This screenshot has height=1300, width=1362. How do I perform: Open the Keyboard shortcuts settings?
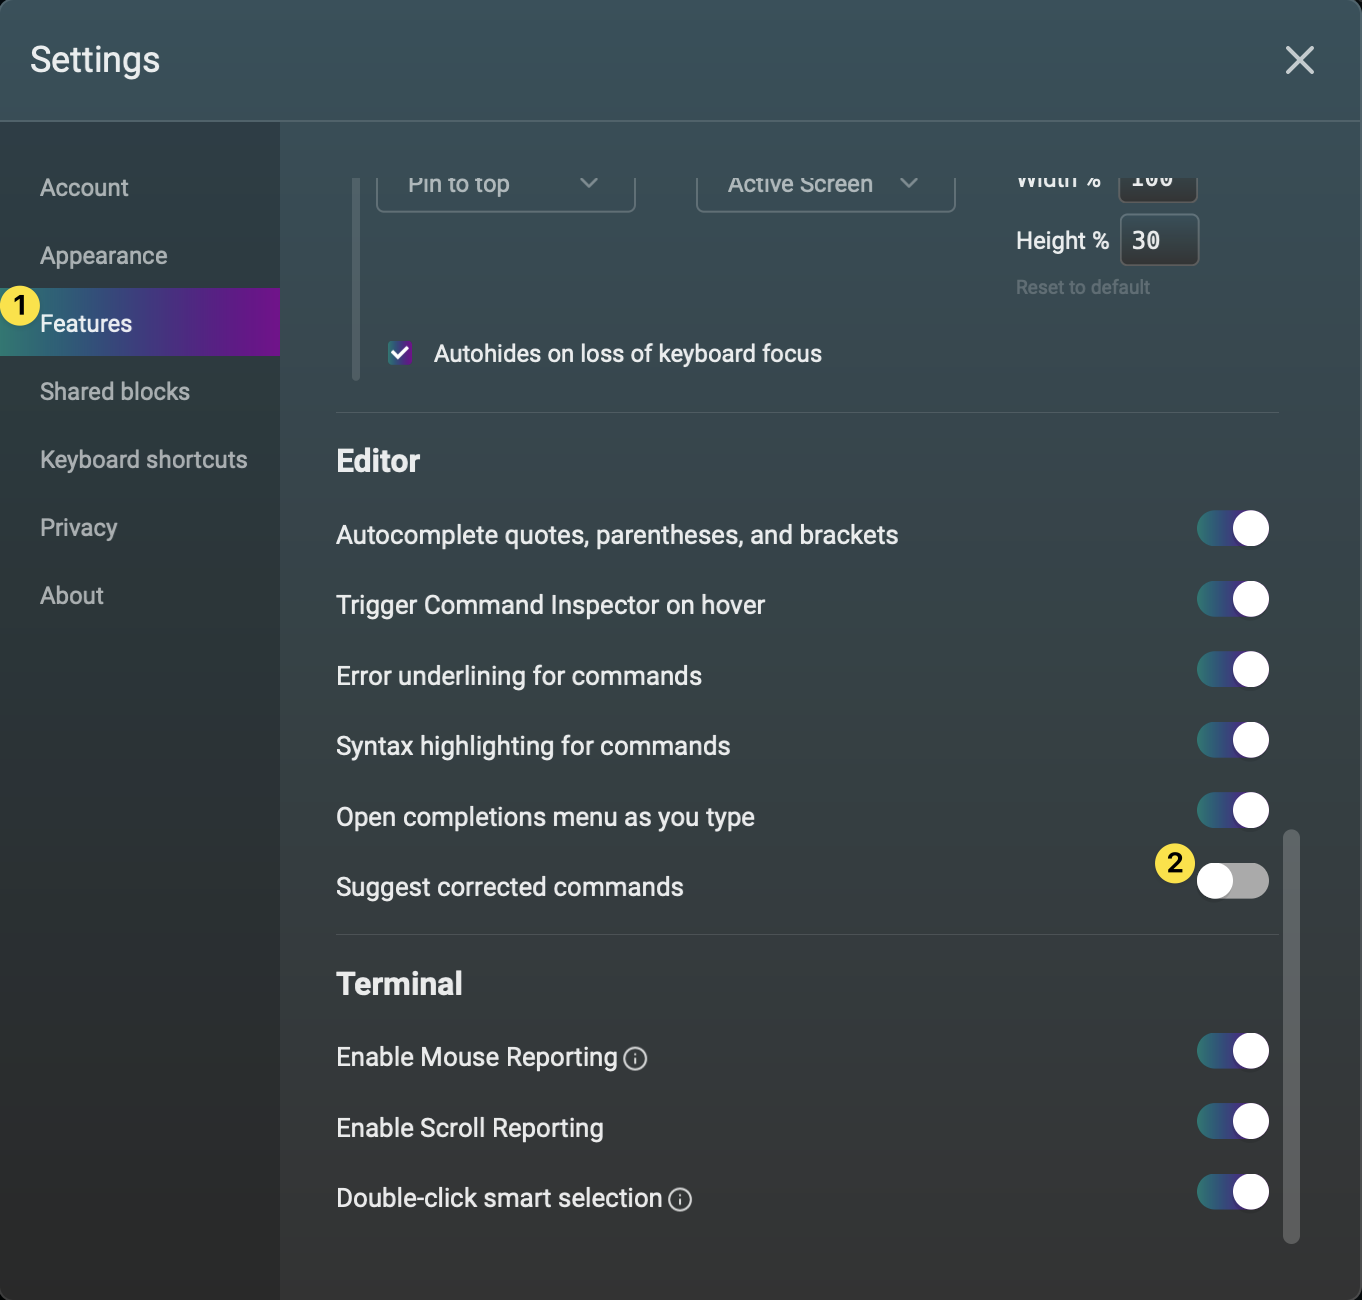[x=143, y=459]
